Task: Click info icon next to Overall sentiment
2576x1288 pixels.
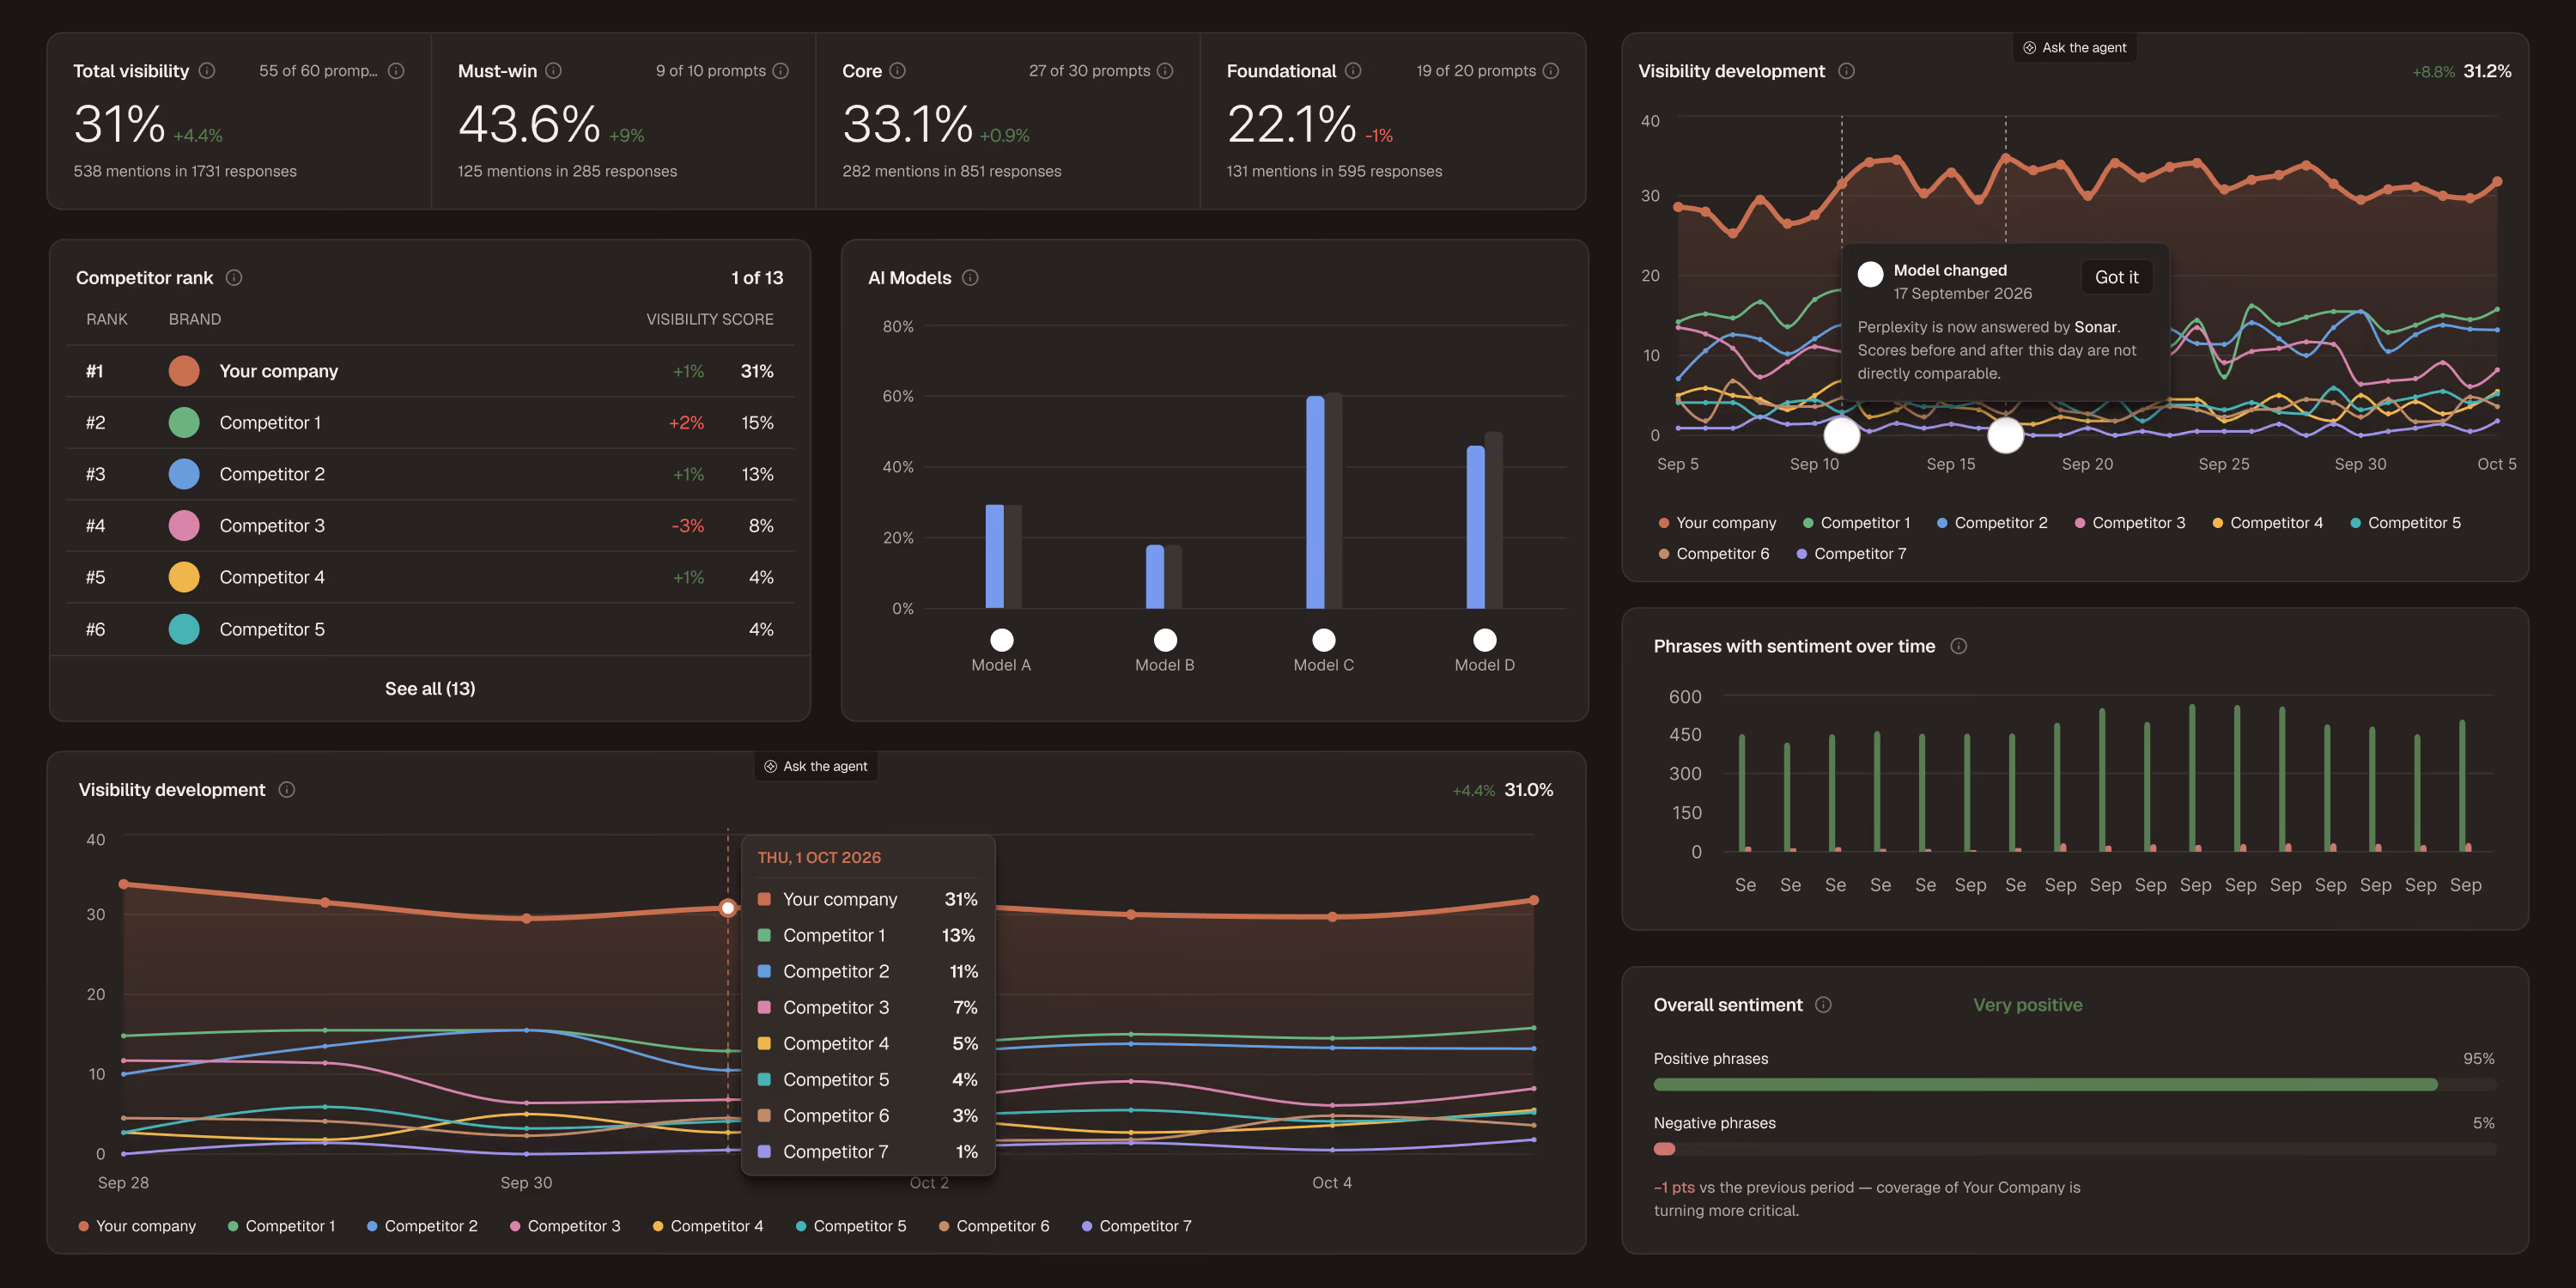Action: tap(1824, 1005)
